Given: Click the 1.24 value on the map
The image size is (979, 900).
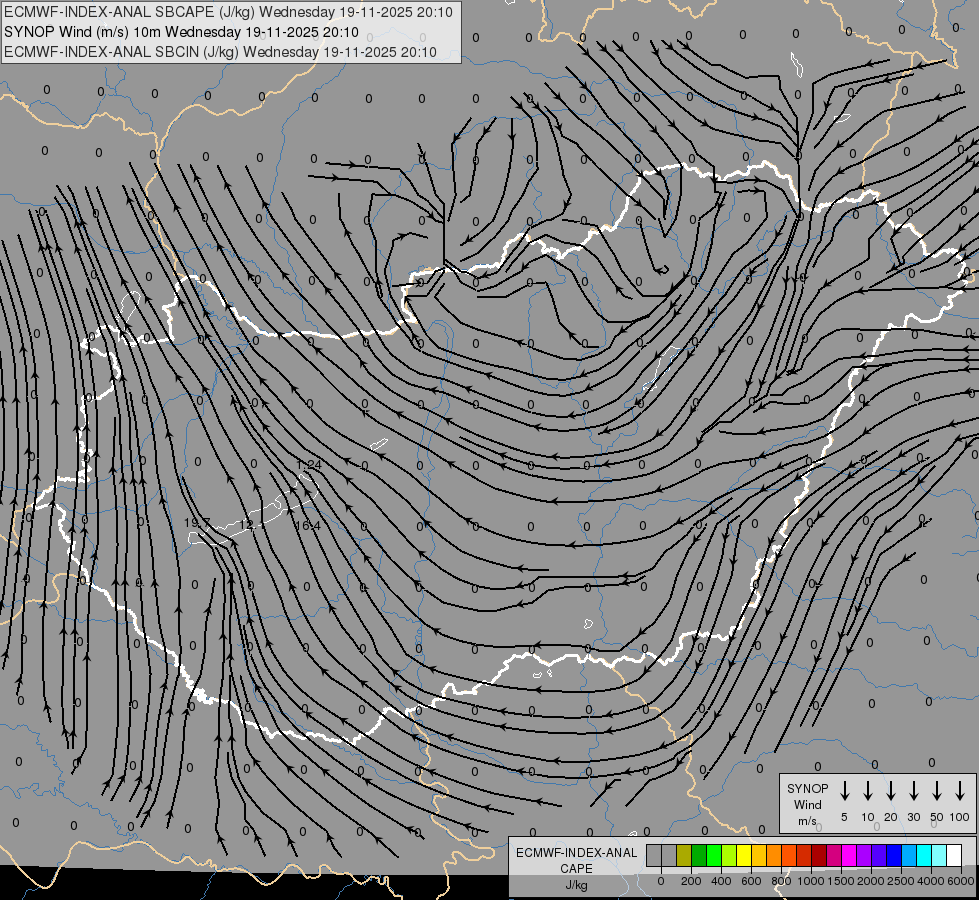Looking at the screenshot, I should point(308,465).
